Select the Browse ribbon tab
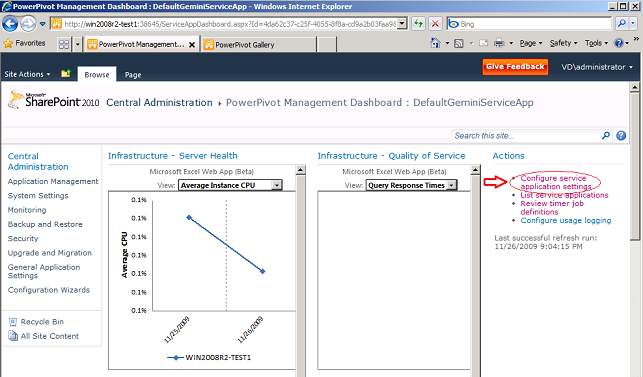Screen dimensions: 643x377 pyautogui.click(x=97, y=75)
